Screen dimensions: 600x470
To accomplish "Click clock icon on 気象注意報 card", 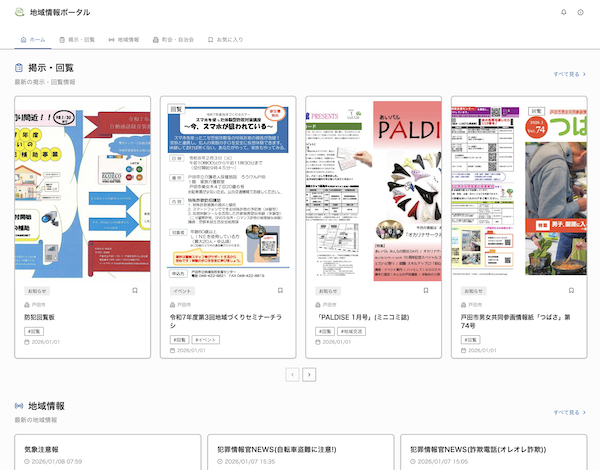I will click(27, 462).
